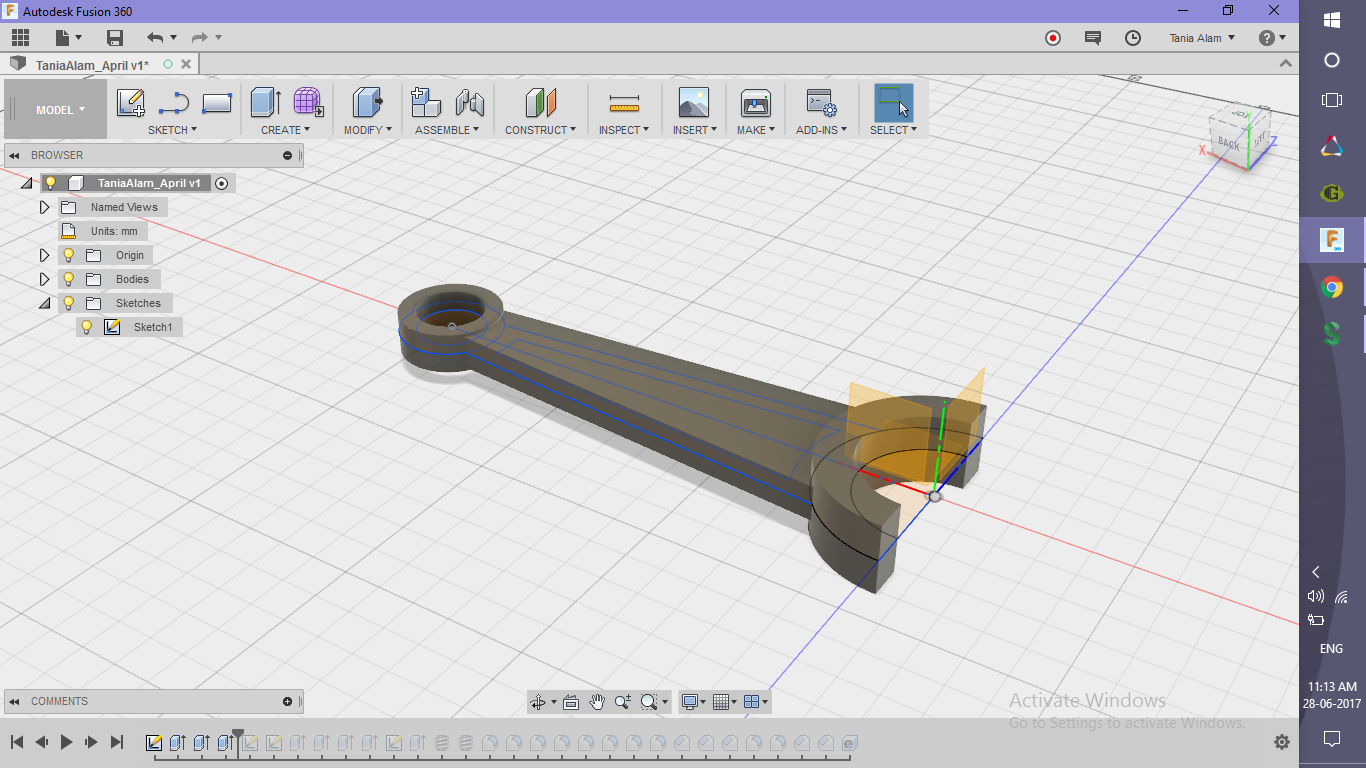Click the Offset Plane construct icon

[x=541, y=103]
